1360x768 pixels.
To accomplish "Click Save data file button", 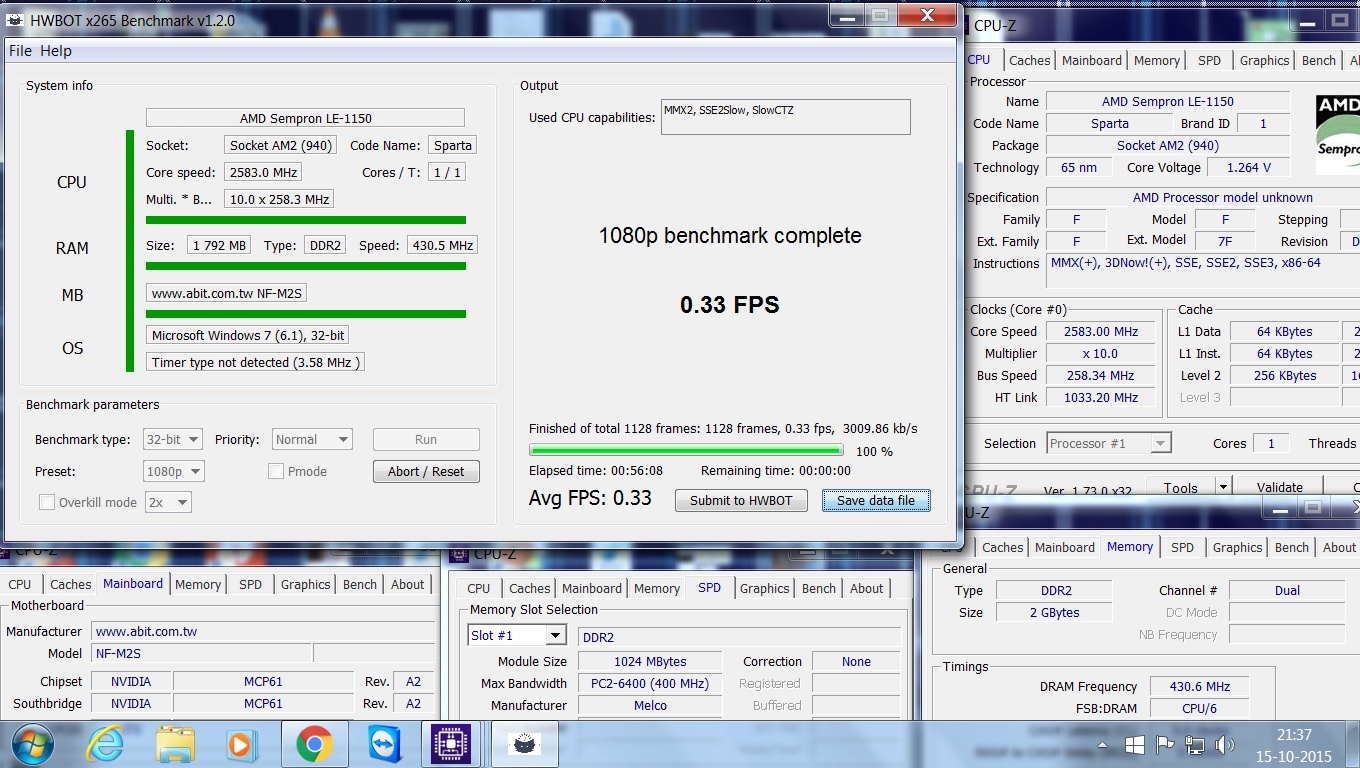I will pos(876,500).
